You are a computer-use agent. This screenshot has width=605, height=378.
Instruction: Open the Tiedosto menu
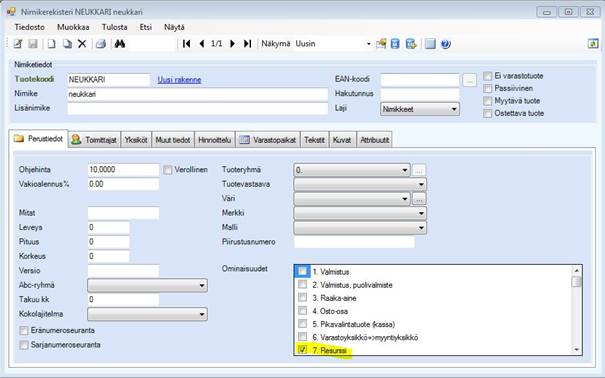click(29, 27)
